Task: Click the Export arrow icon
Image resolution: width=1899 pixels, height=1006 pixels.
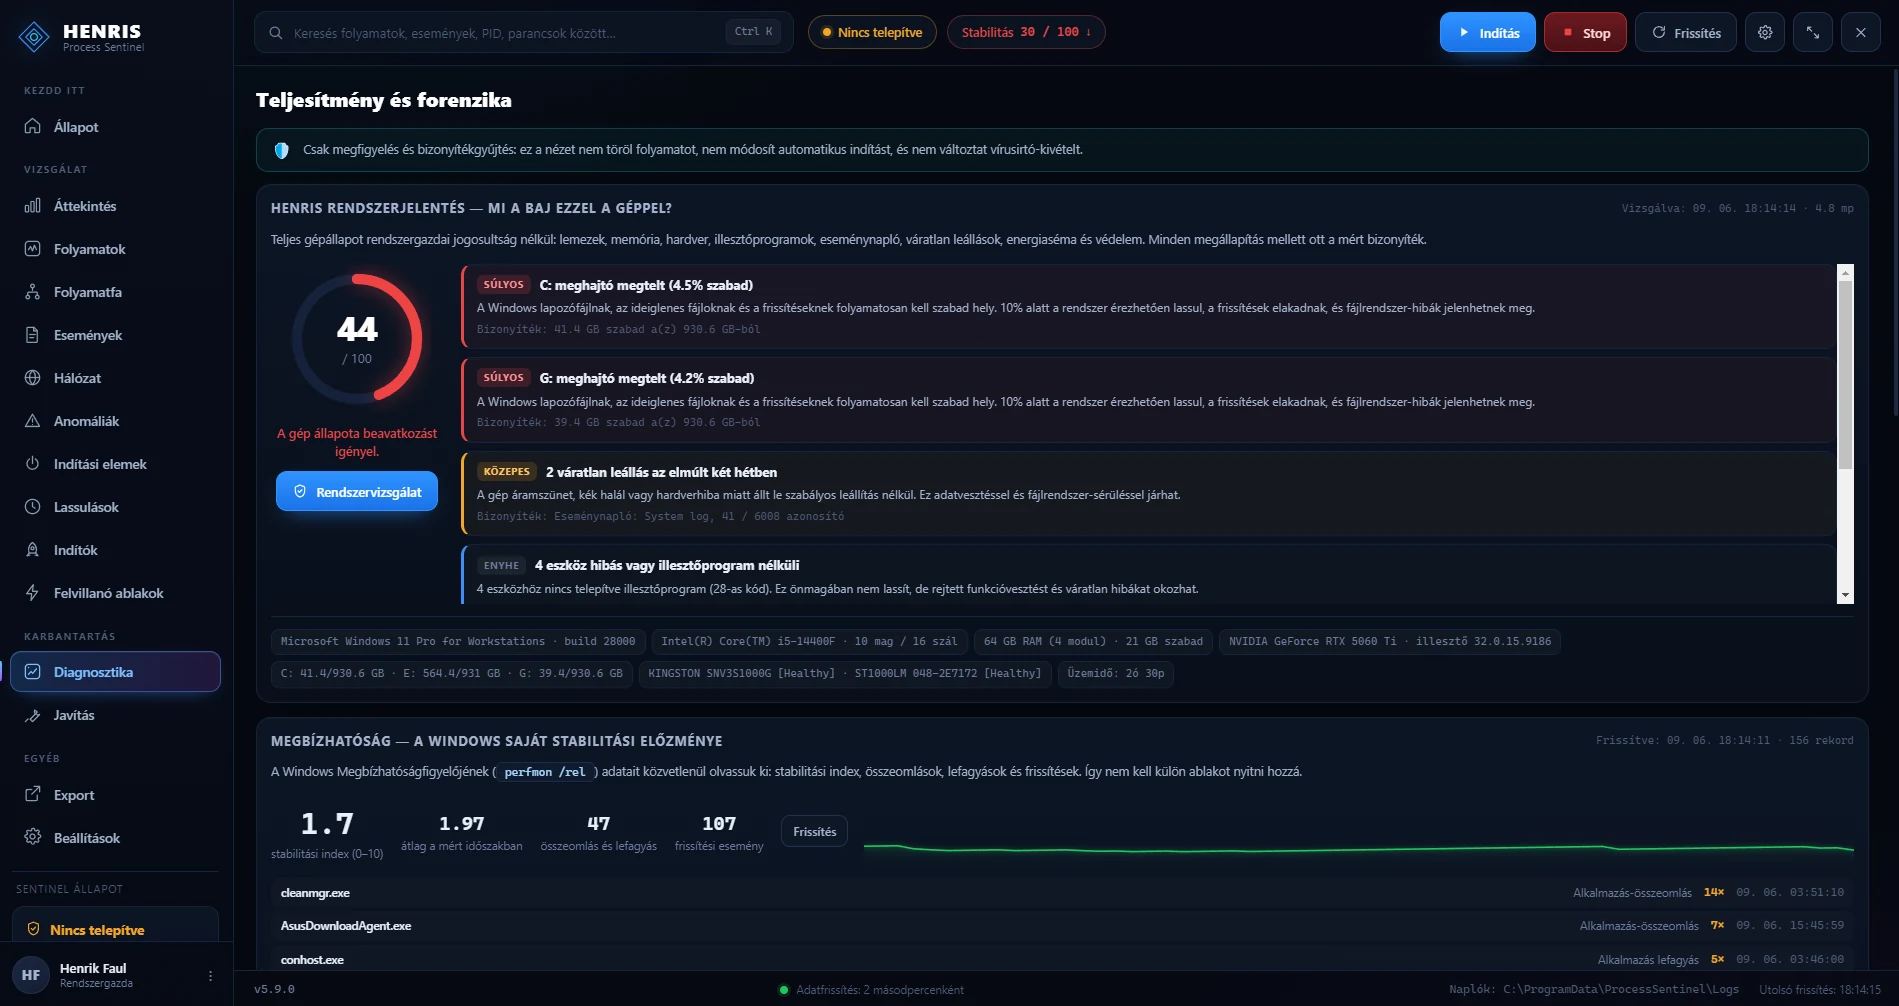Action: [33, 795]
